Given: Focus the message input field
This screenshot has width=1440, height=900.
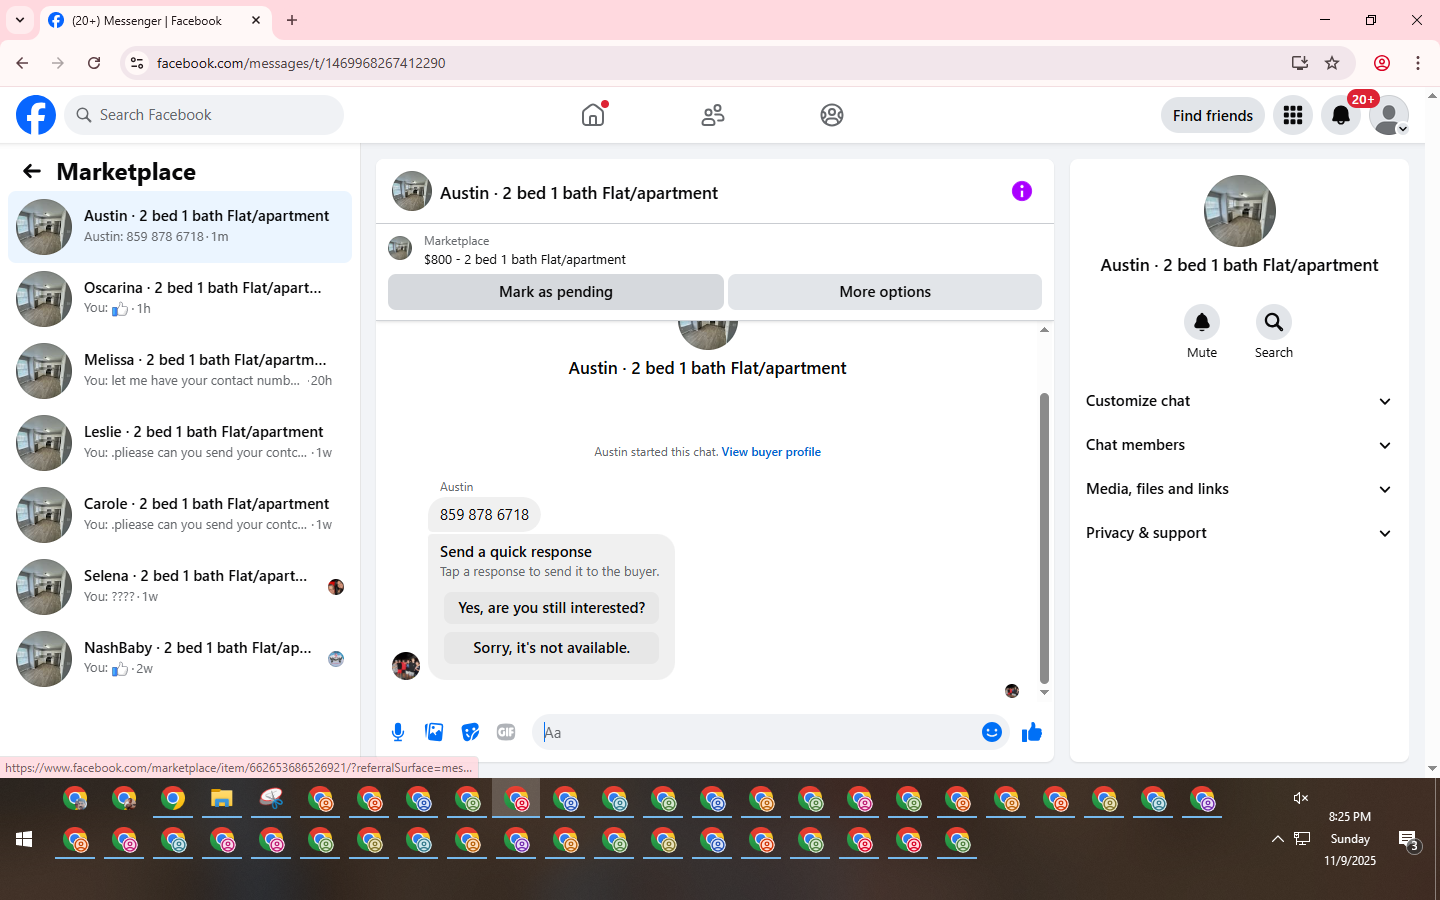Looking at the screenshot, I should (x=760, y=732).
